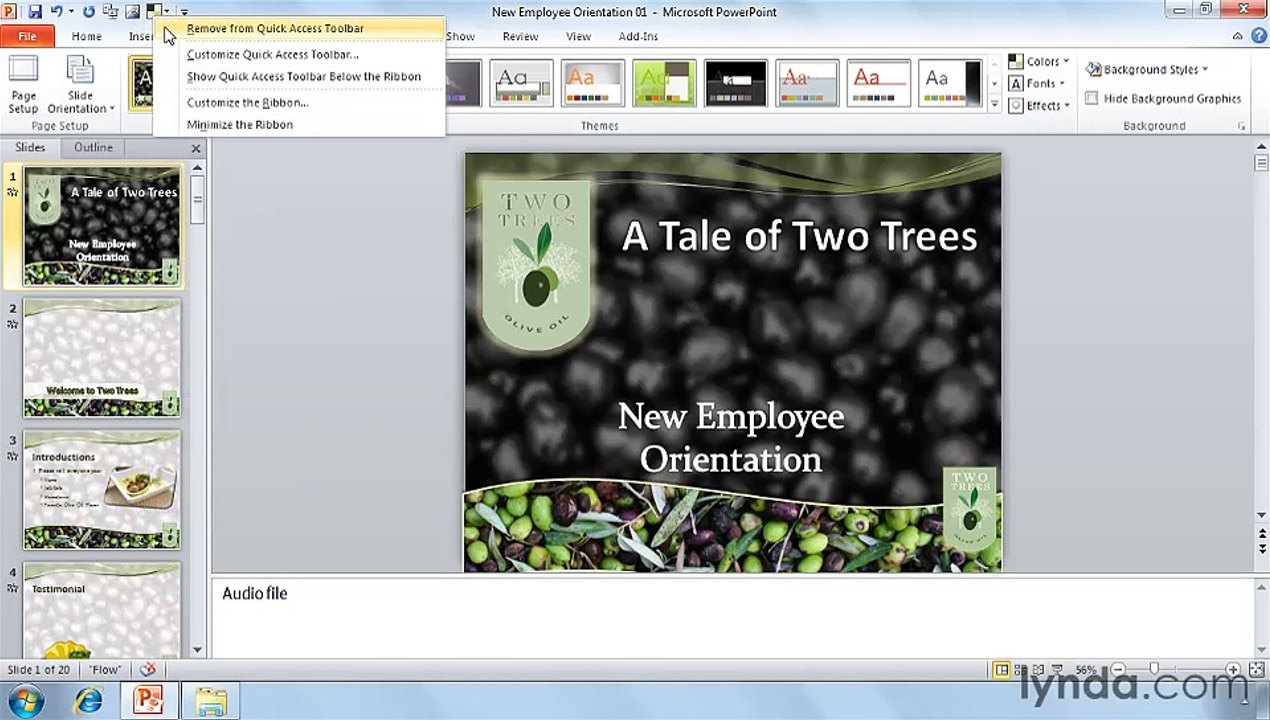
Task: Open the Effects theme dropdown
Action: tap(1039, 105)
